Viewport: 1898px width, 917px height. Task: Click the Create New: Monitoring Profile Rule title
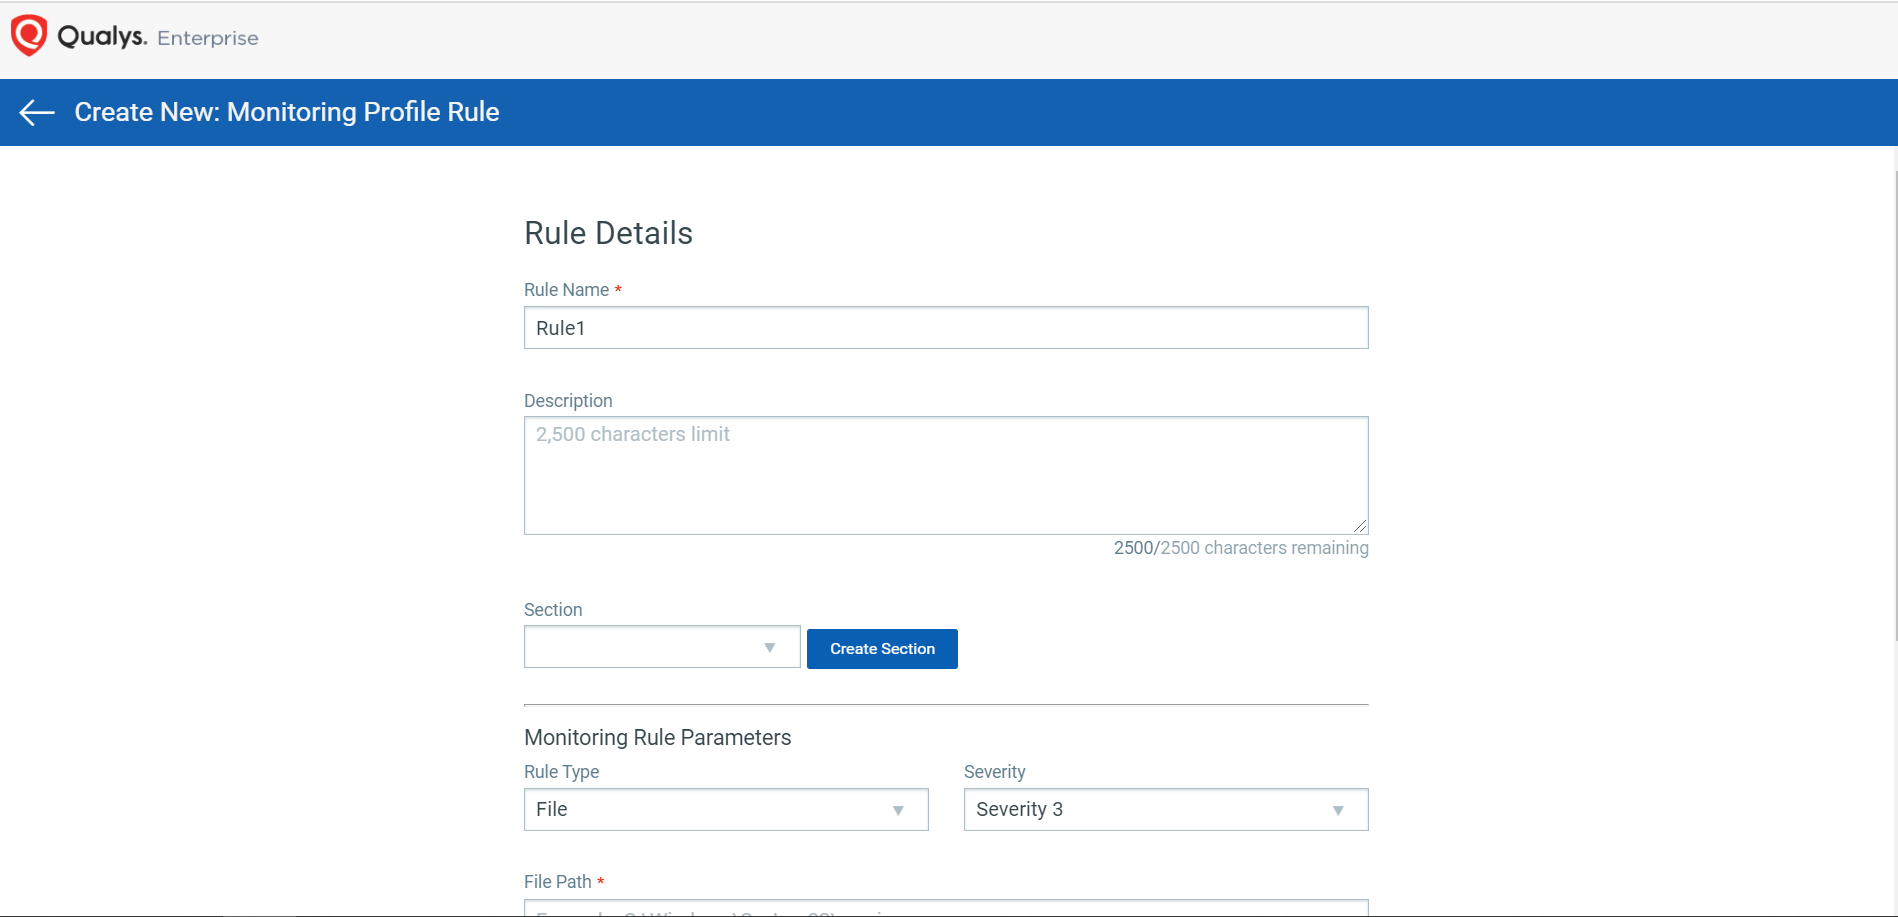click(287, 112)
